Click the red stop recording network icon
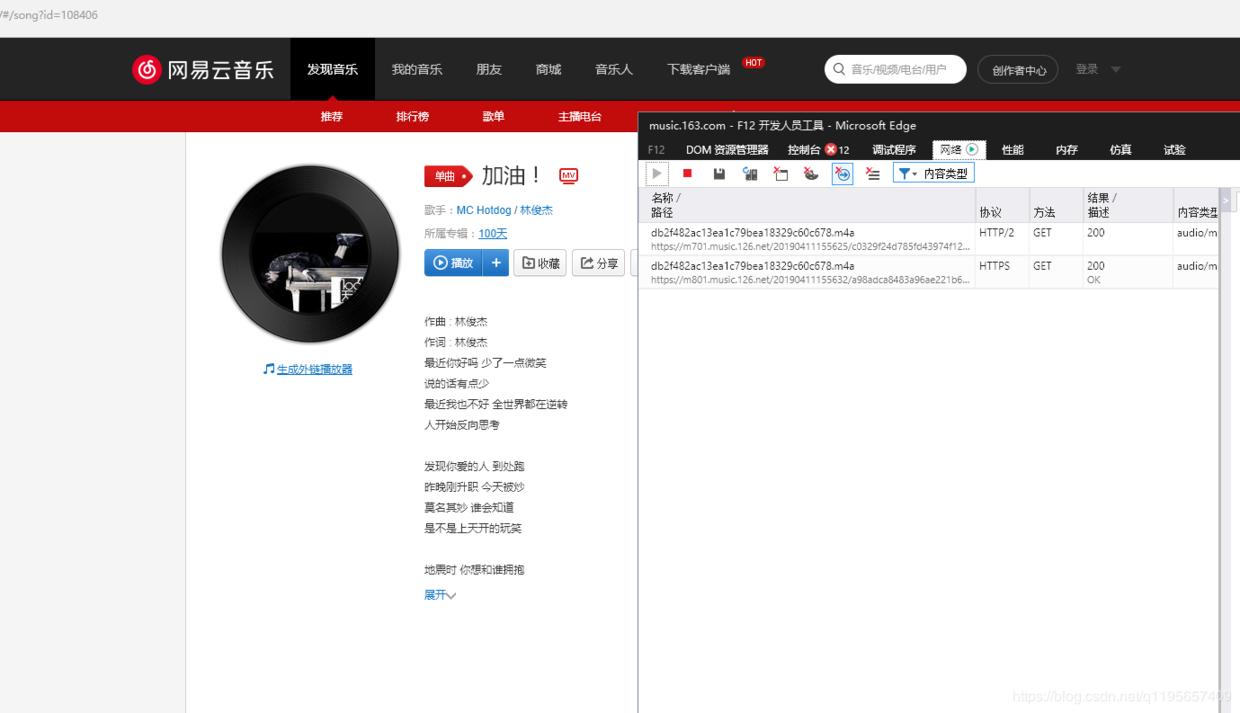The height and width of the screenshot is (713, 1240). [x=687, y=172]
